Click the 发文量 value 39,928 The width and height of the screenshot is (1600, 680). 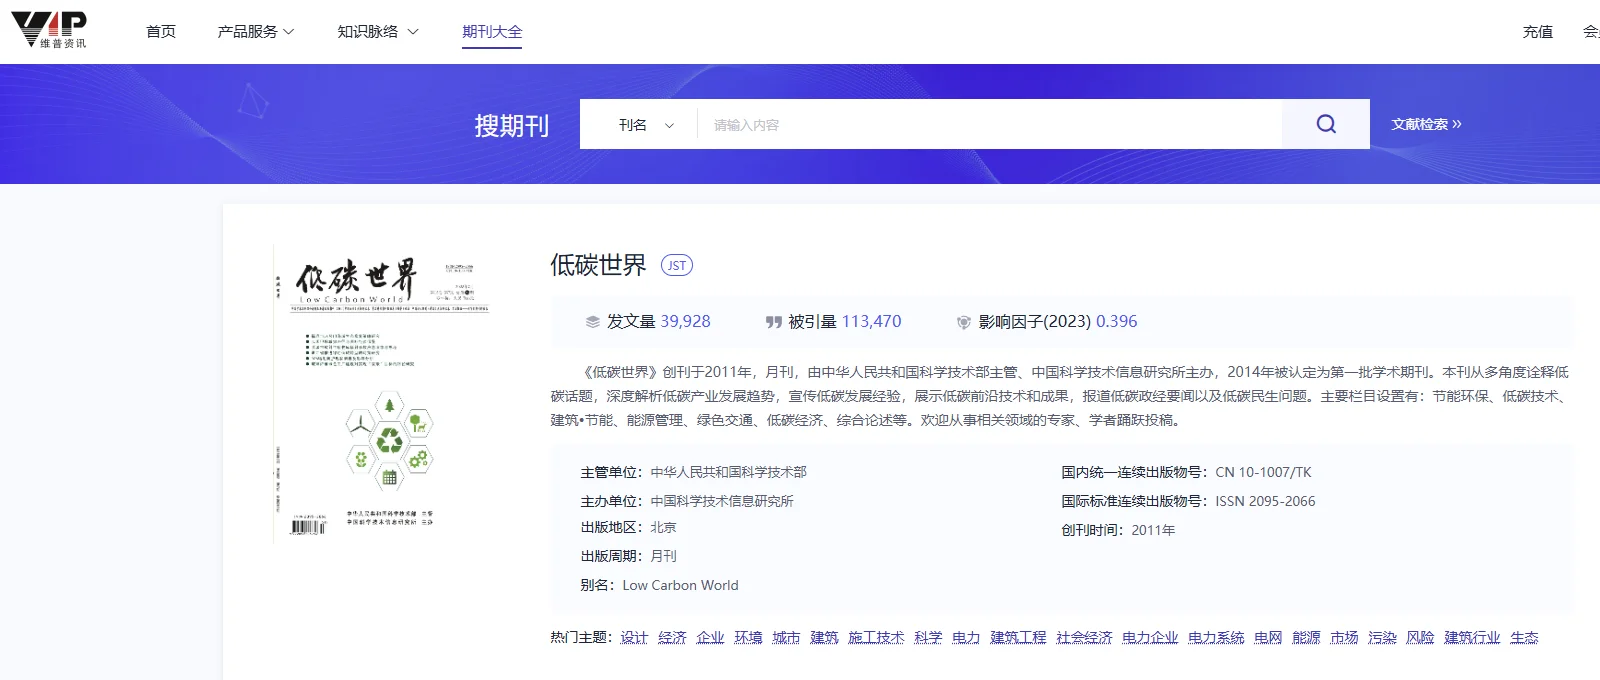[x=685, y=321]
